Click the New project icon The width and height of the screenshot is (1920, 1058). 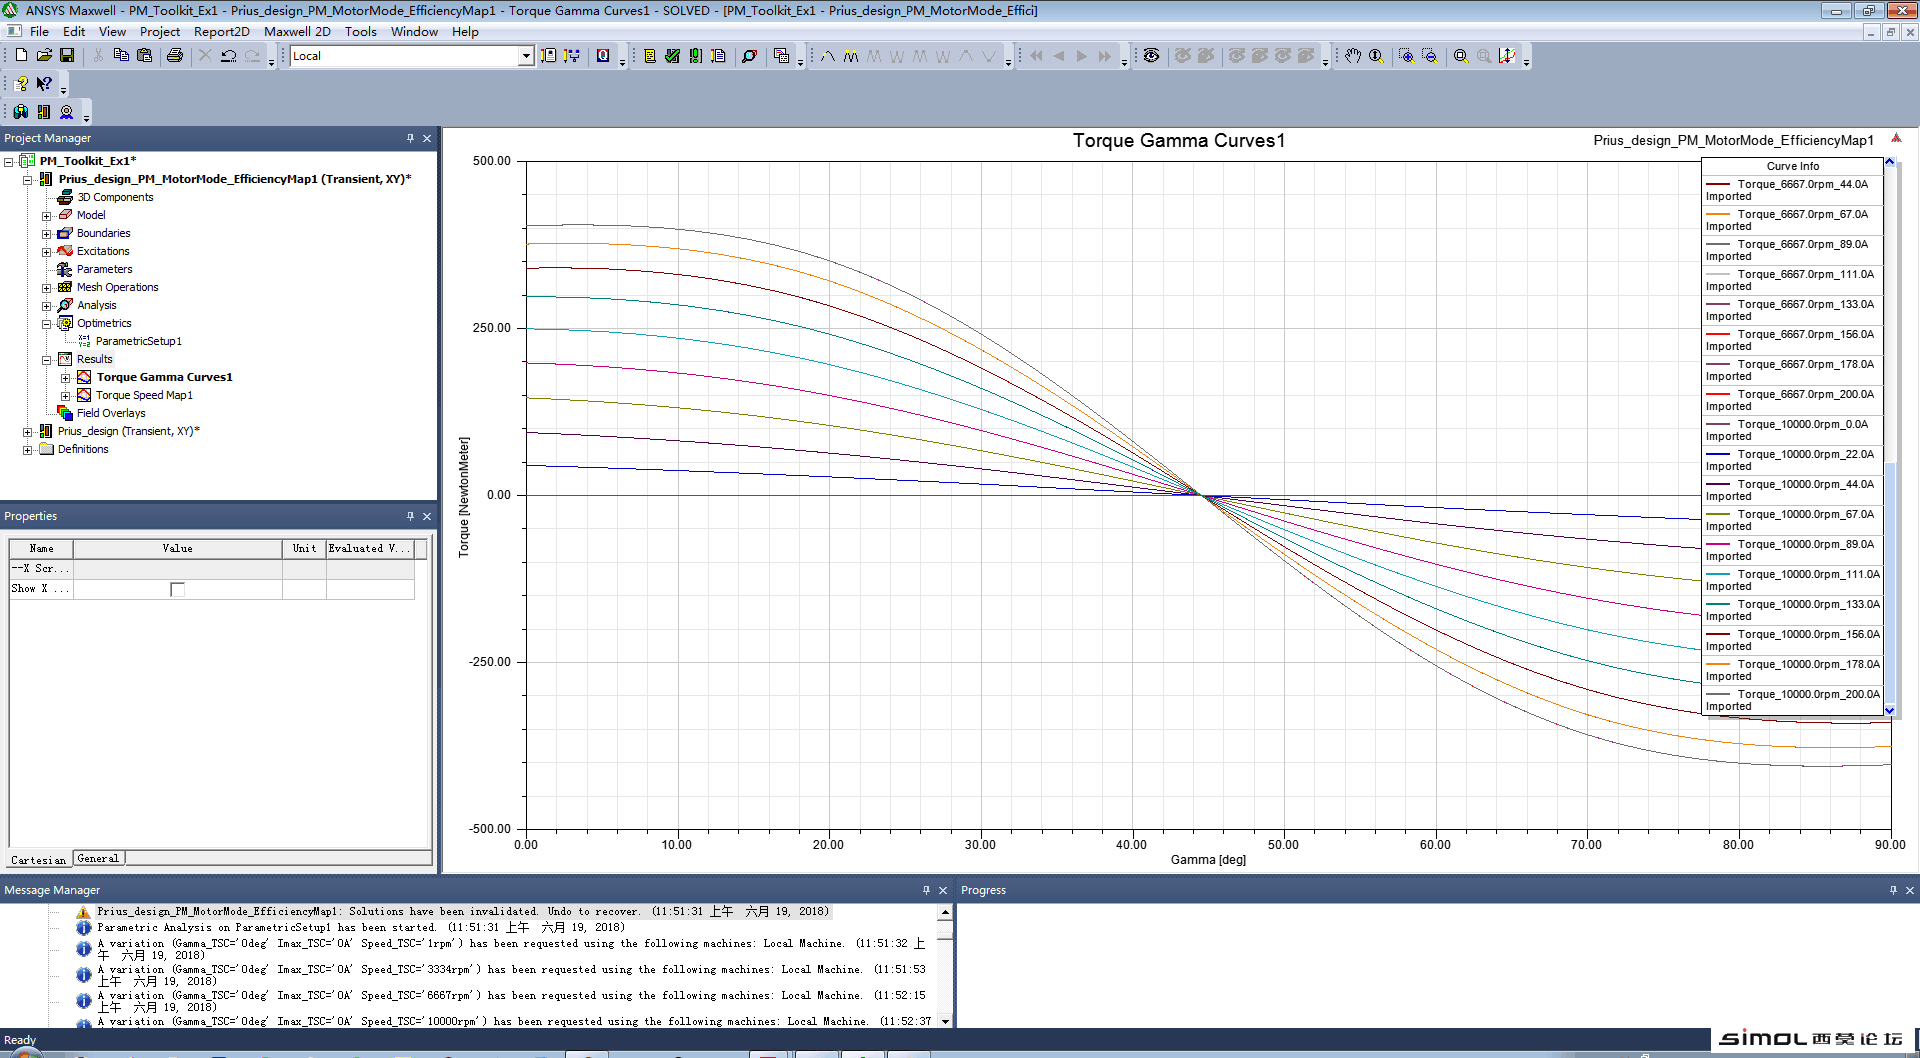pos(21,56)
